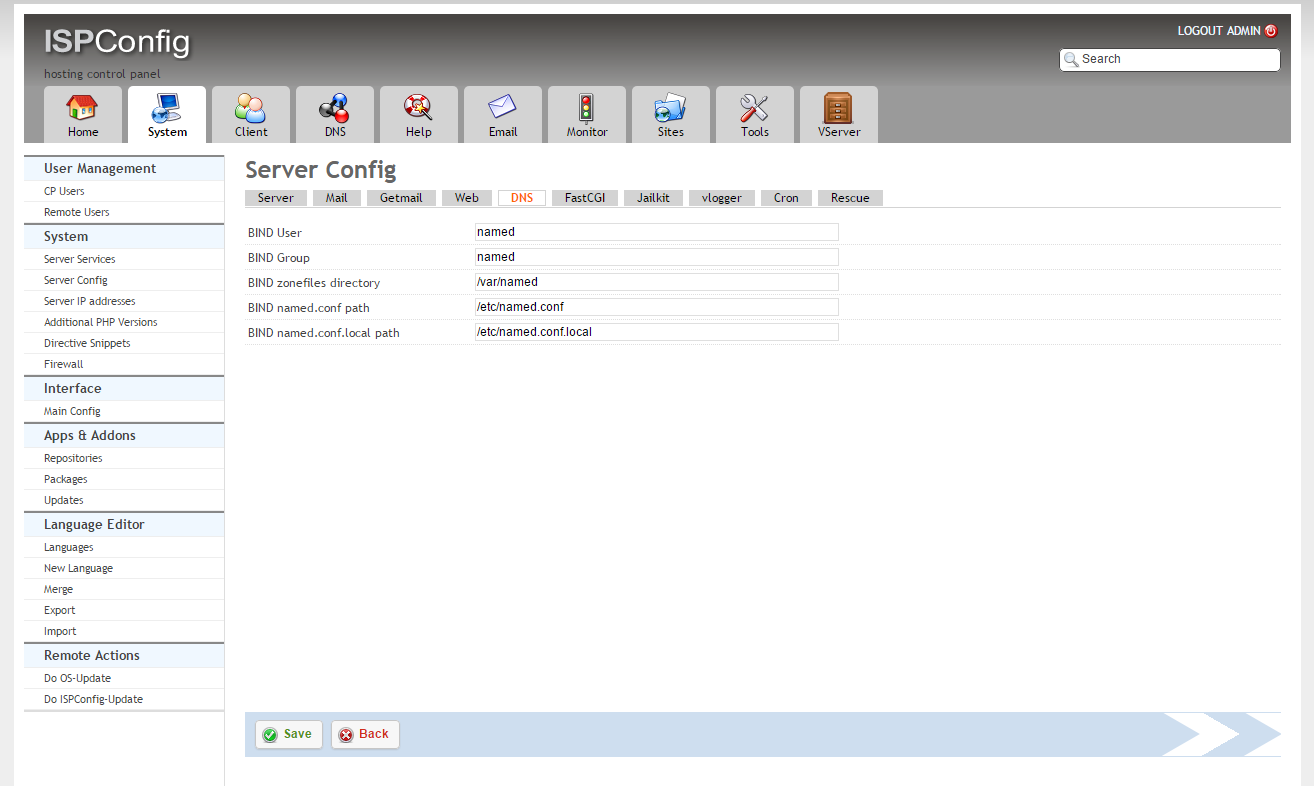Switch to the Jailkit tab

point(654,198)
